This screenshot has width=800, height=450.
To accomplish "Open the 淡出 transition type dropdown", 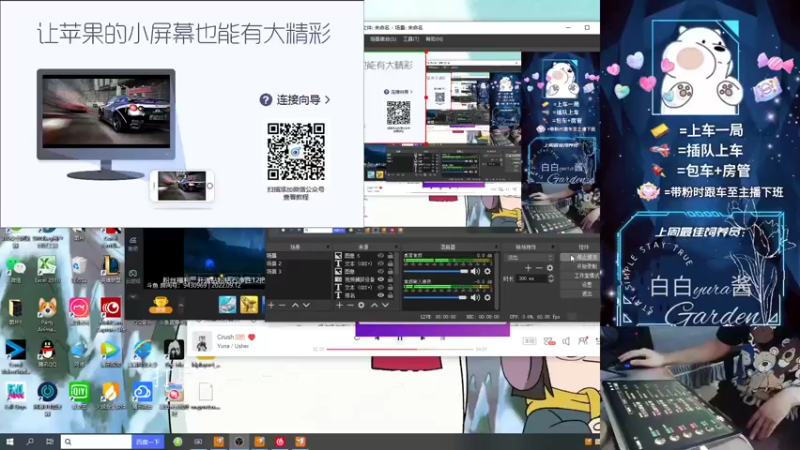I will pyautogui.click(x=529, y=257).
